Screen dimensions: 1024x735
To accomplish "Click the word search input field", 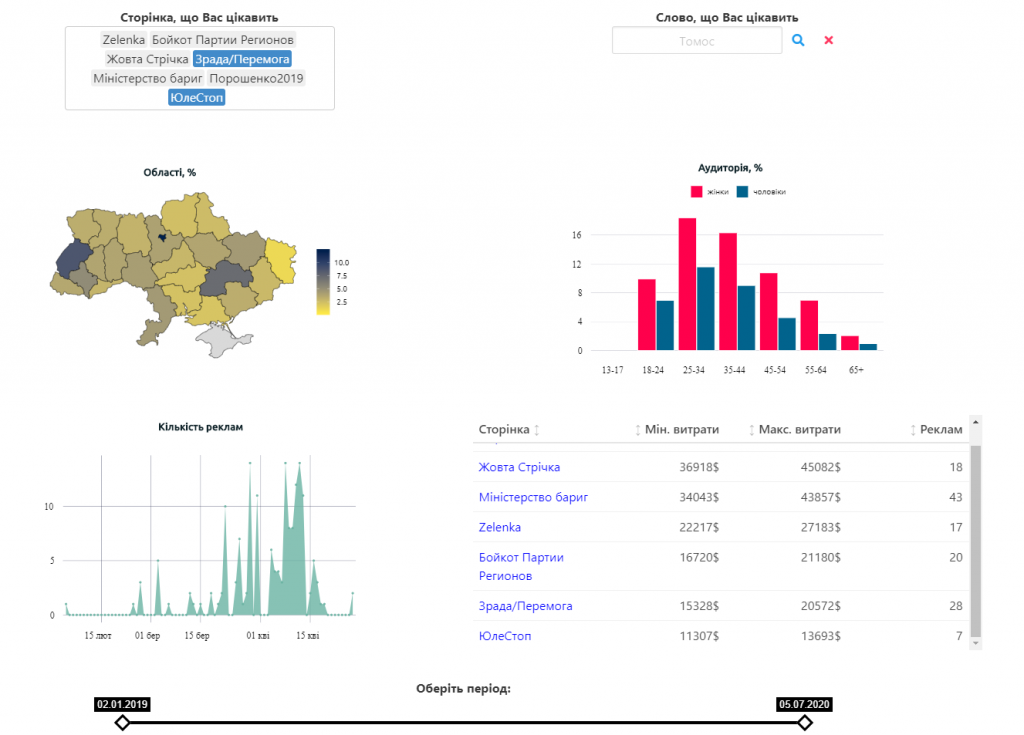I will (697, 41).
